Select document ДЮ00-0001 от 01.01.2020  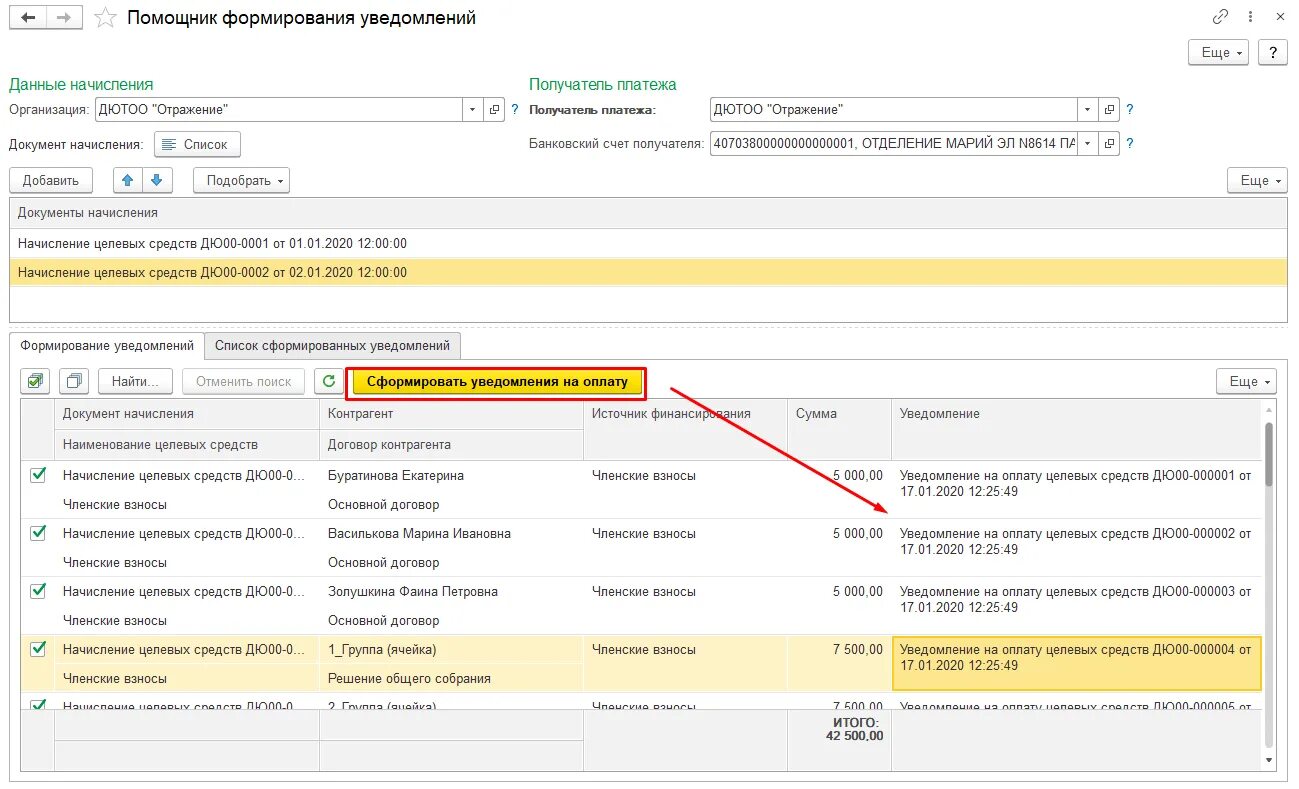tap(648, 243)
